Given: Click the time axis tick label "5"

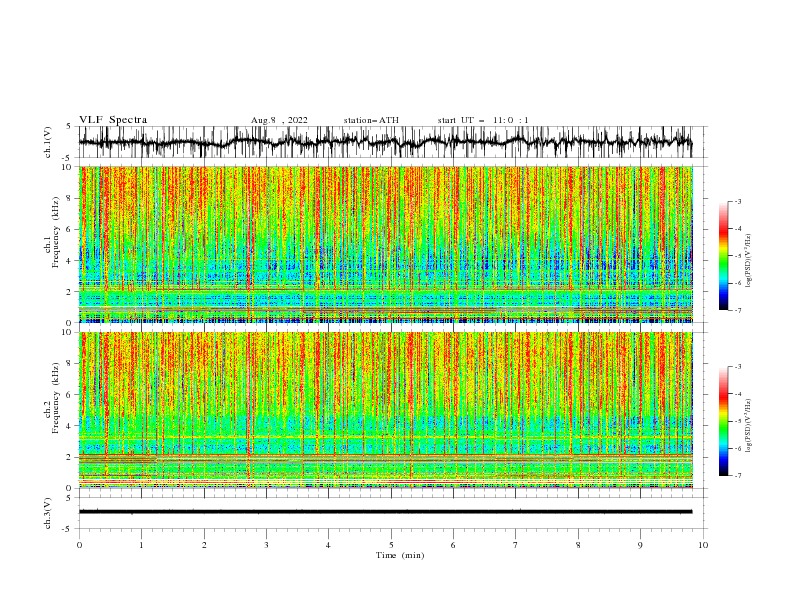Looking at the screenshot, I should (391, 545).
